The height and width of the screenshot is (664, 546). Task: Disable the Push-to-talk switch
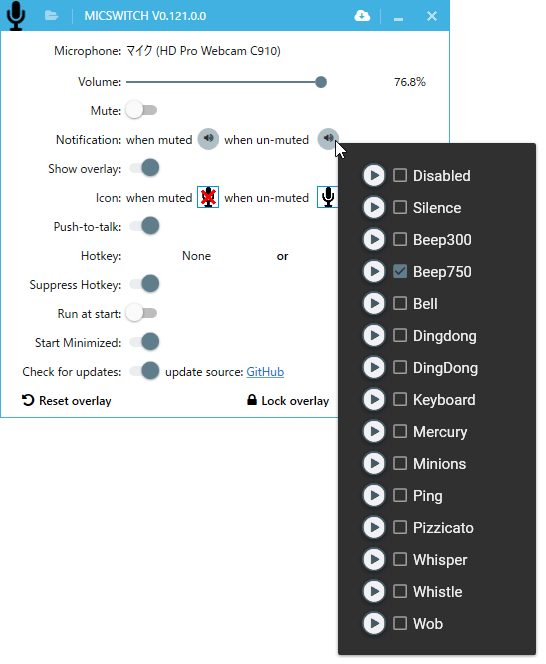coord(144,226)
